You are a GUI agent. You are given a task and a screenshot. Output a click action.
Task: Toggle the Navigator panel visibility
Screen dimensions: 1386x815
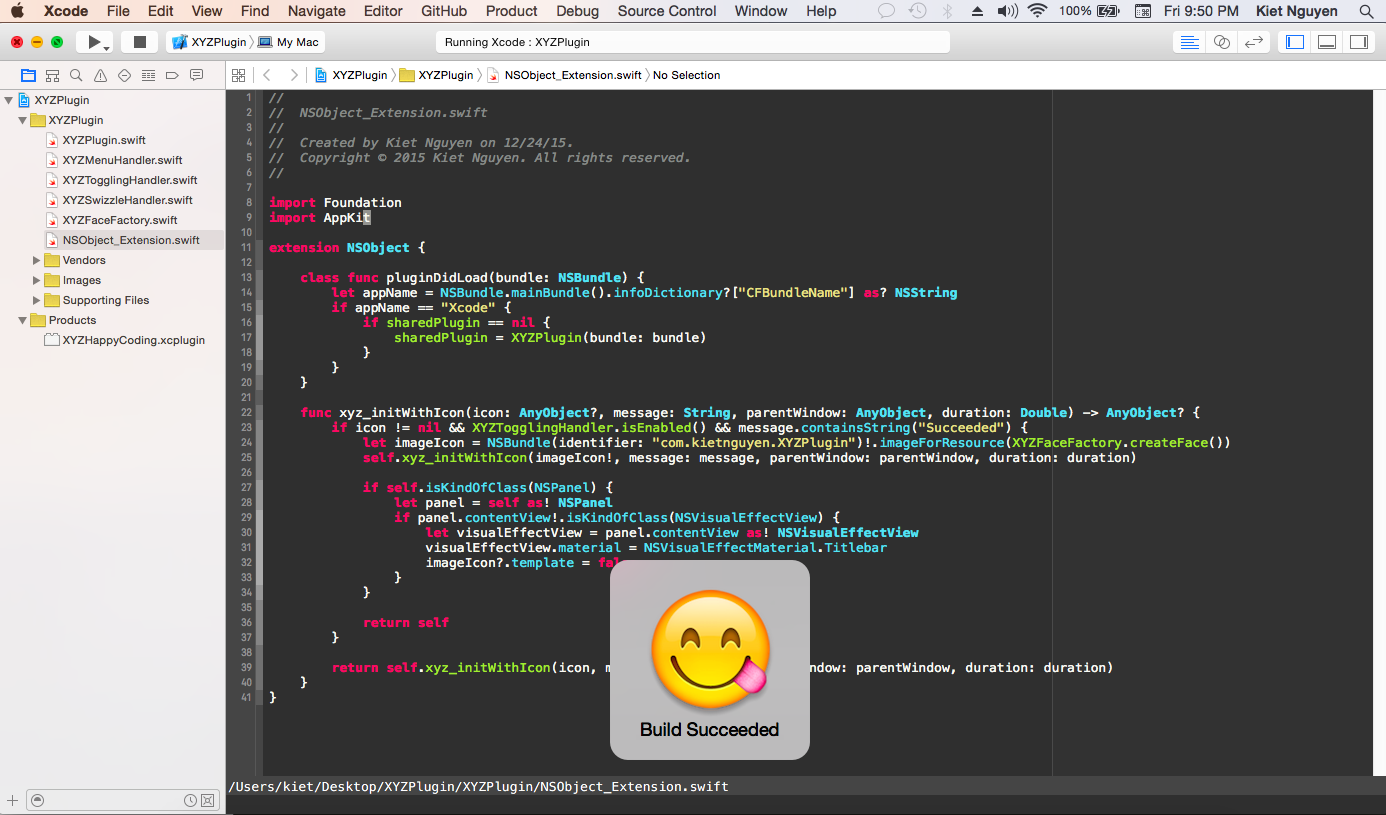point(1295,42)
